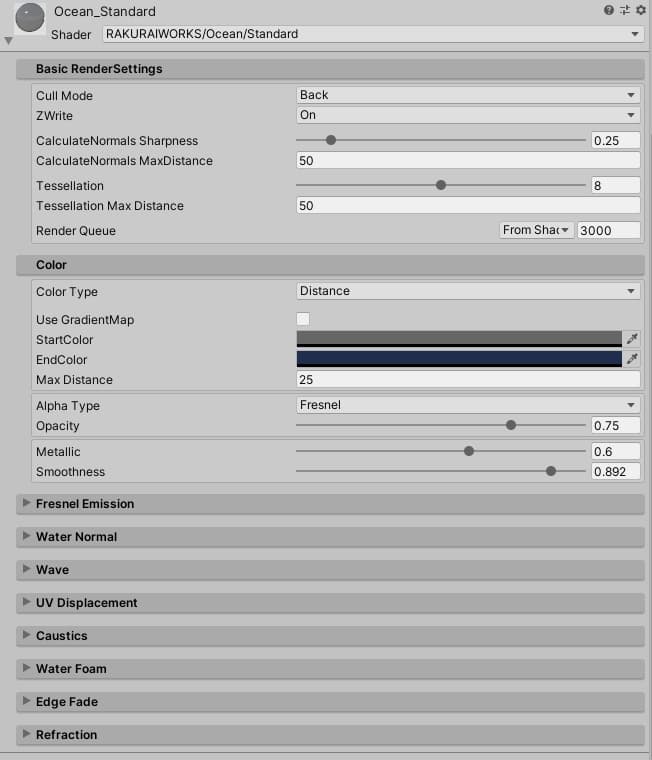652x760 pixels.
Task: Click the Basic RenderSettings header
Action: tap(330, 69)
